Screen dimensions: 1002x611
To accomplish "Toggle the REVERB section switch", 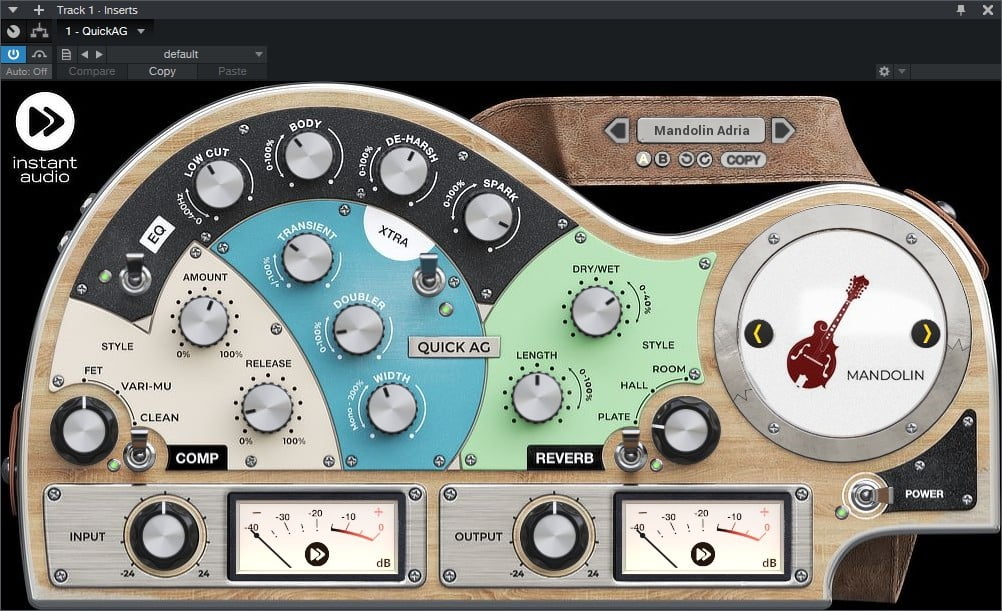I will coord(630,451).
